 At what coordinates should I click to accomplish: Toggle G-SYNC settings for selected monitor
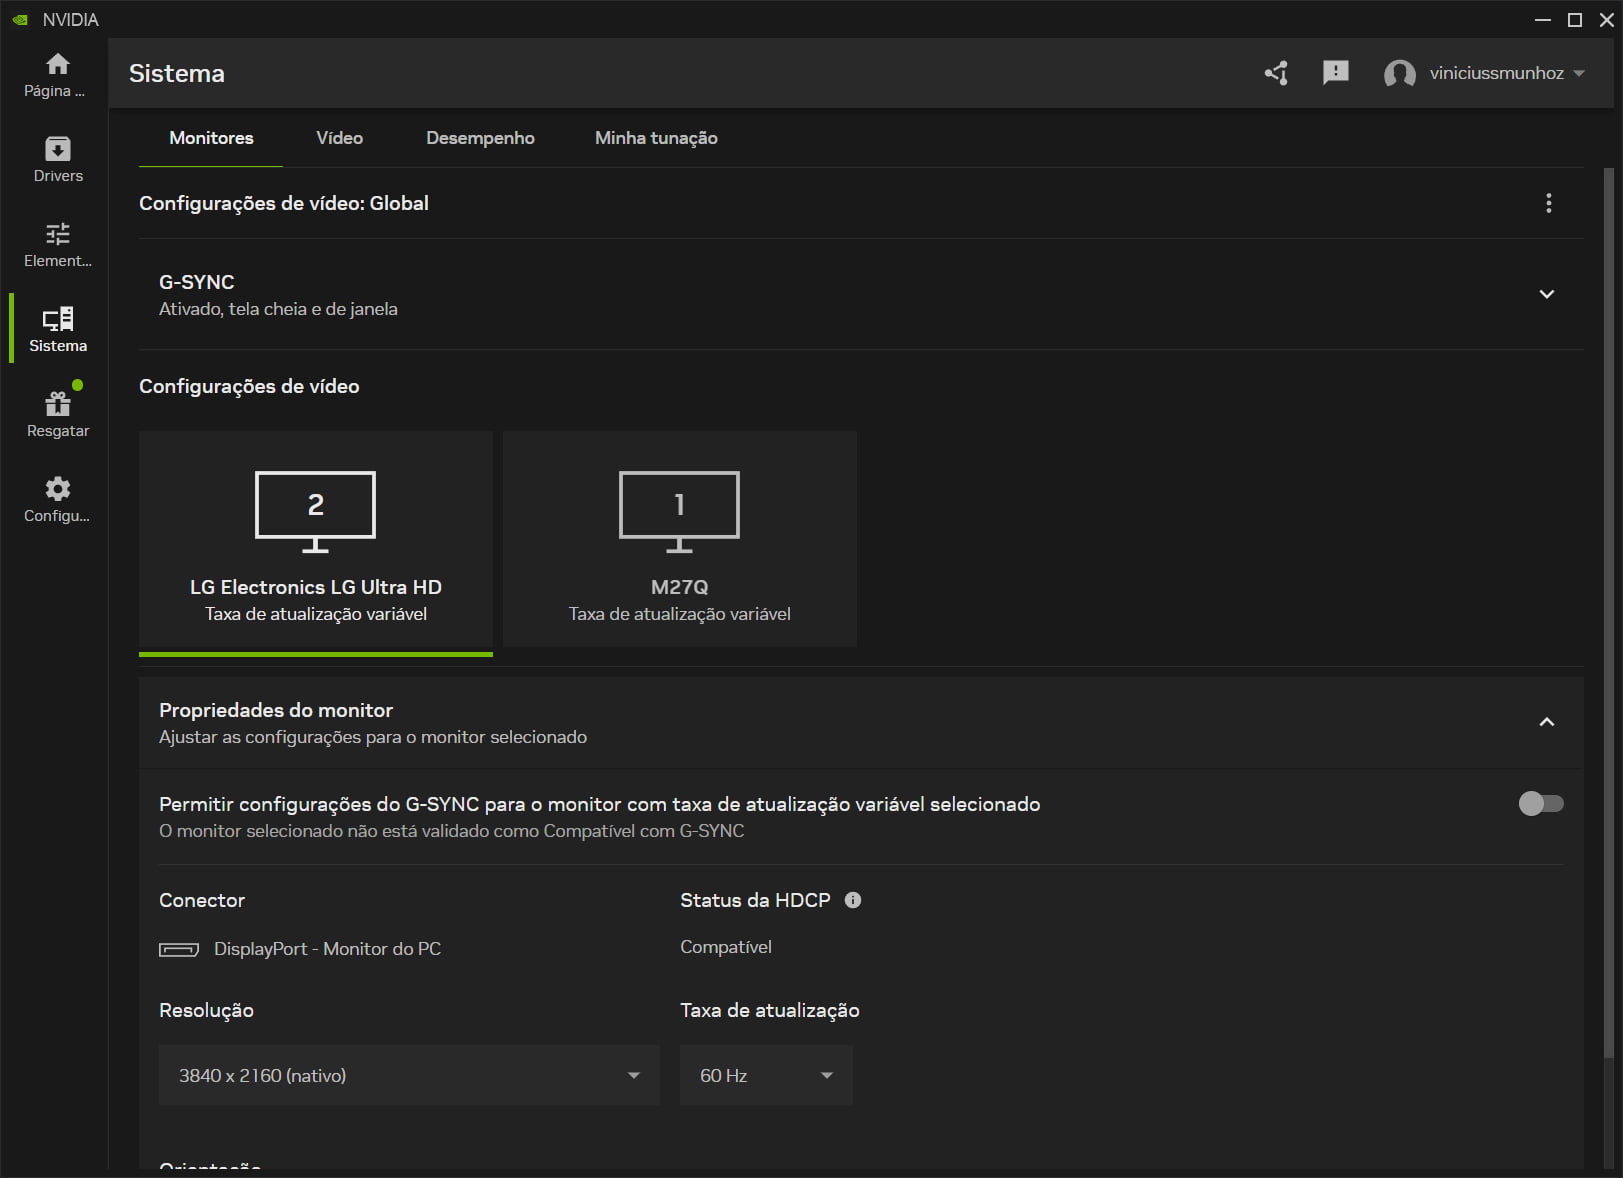(1541, 804)
